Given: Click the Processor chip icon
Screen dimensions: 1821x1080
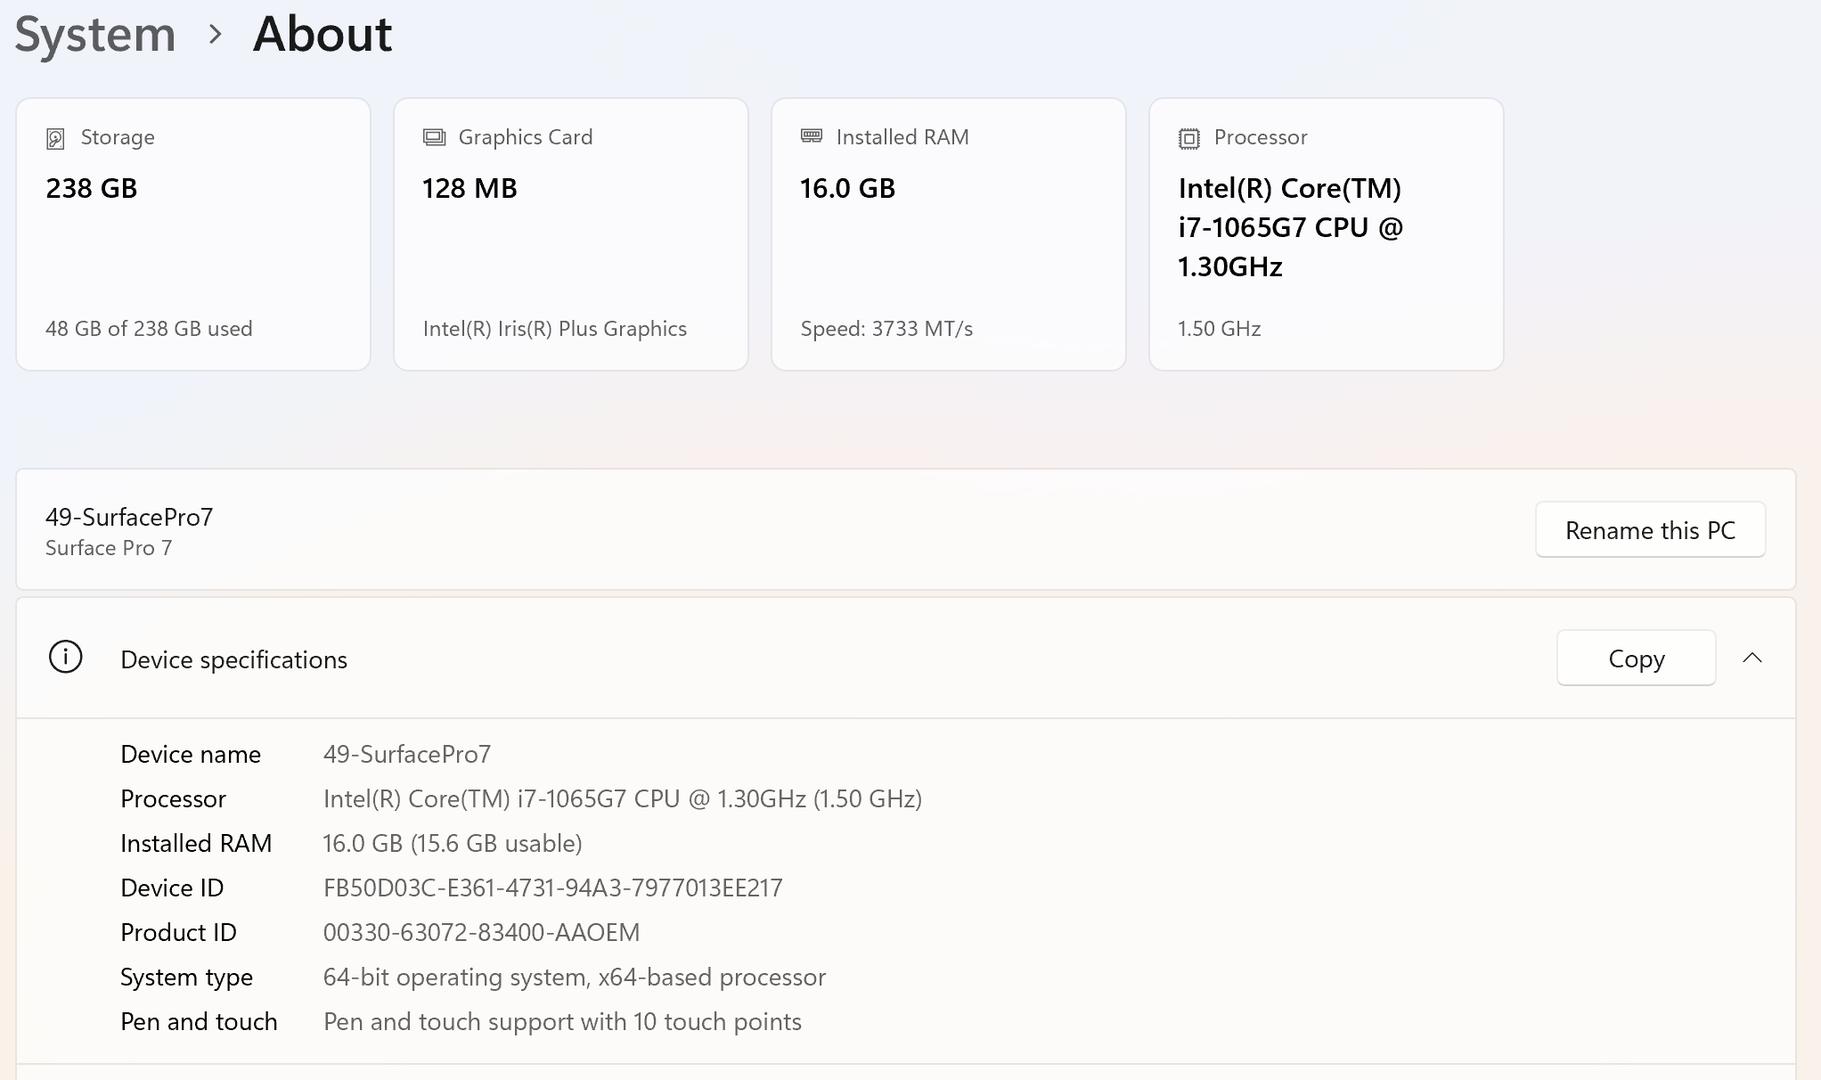Looking at the screenshot, I should (1188, 138).
